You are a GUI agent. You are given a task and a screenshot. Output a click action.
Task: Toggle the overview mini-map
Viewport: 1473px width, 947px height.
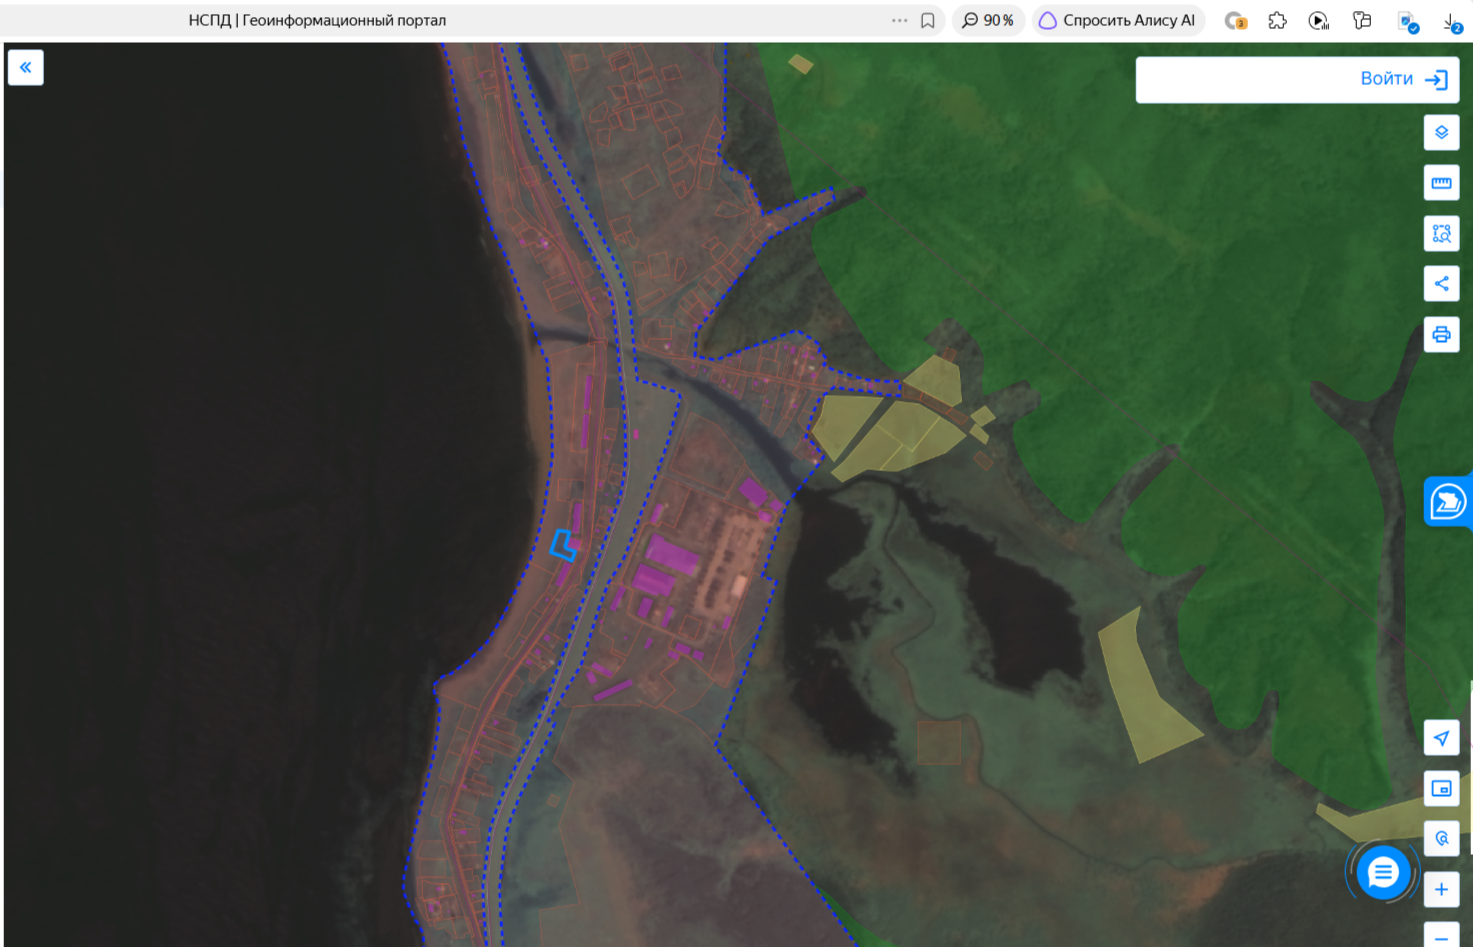tap(1441, 789)
